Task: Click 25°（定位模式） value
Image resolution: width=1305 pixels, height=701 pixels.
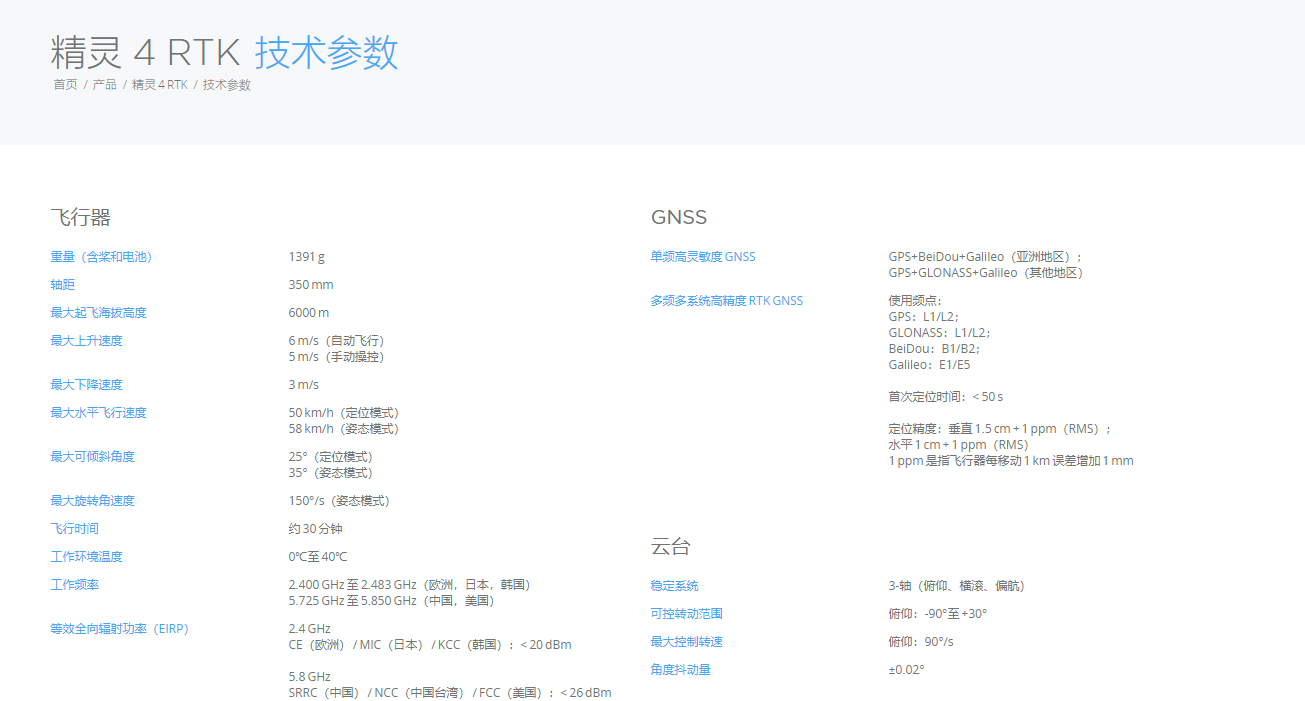Action: pos(331,457)
